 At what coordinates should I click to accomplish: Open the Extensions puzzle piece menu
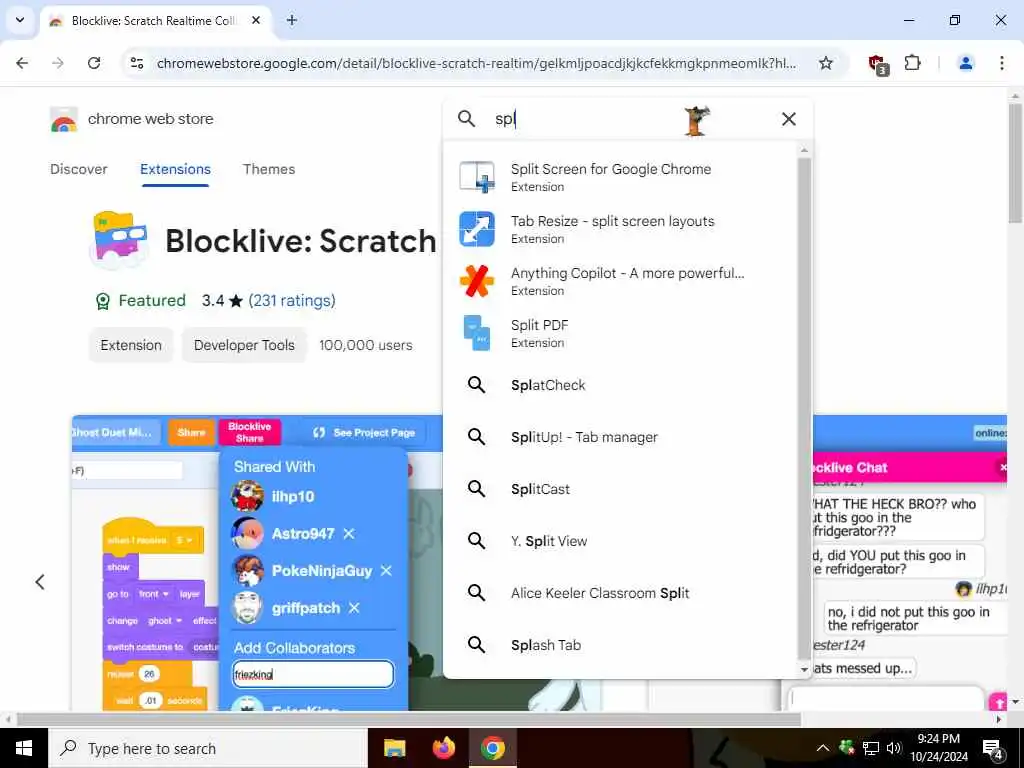click(x=912, y=63)
